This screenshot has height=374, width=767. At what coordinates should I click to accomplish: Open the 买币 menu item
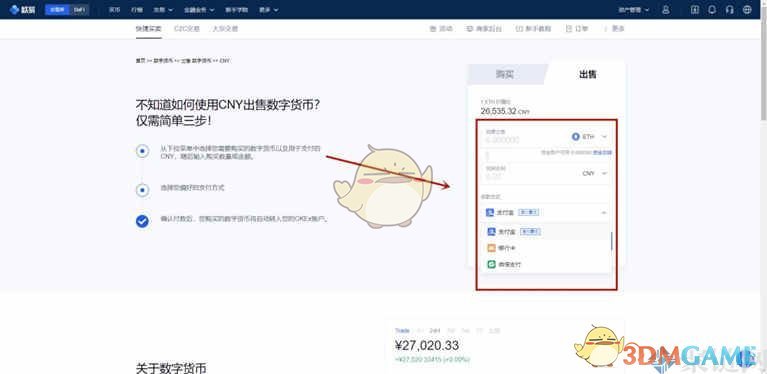pos(114,9)
